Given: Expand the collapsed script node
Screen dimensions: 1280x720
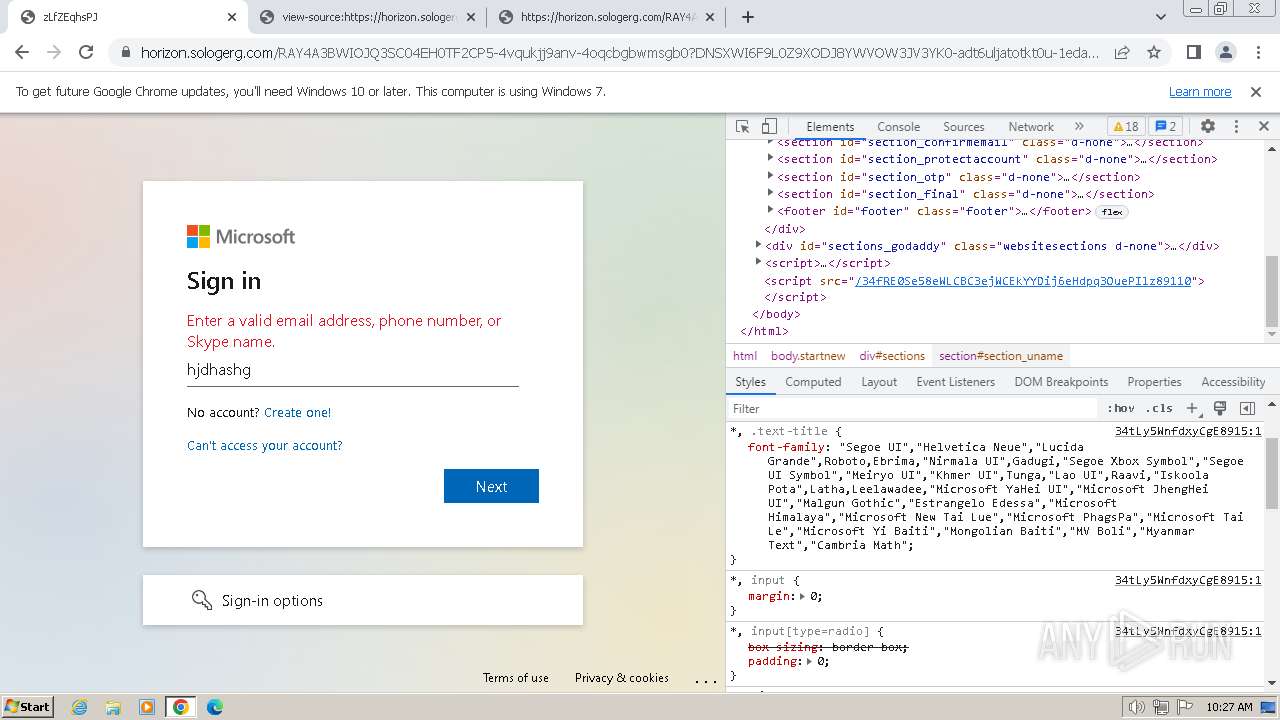Looking at the screenshot, I should point(758,262).
